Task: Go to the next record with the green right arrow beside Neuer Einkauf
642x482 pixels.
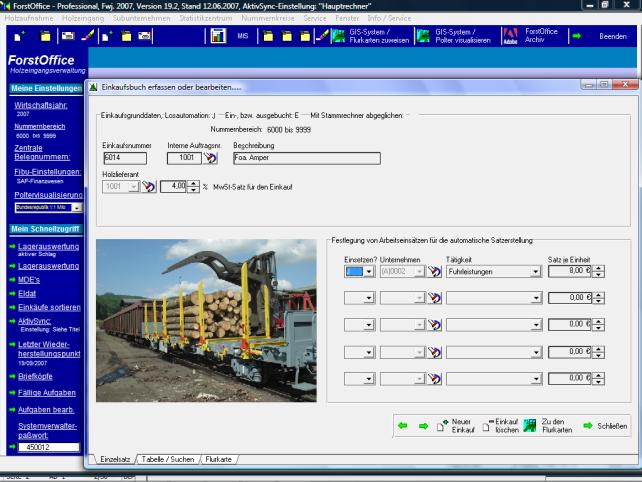Action: click(423, 426)
